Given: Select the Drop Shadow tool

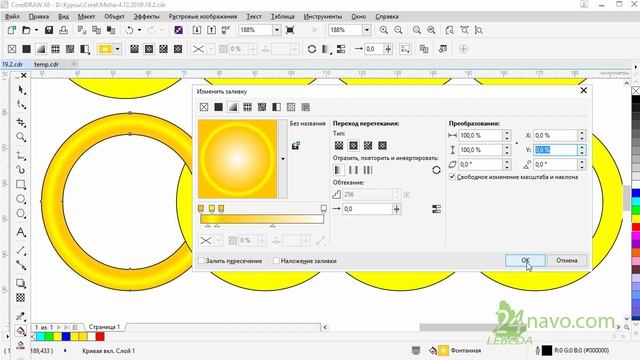Looking at the screenshot, I should click(x=21, y=283).
